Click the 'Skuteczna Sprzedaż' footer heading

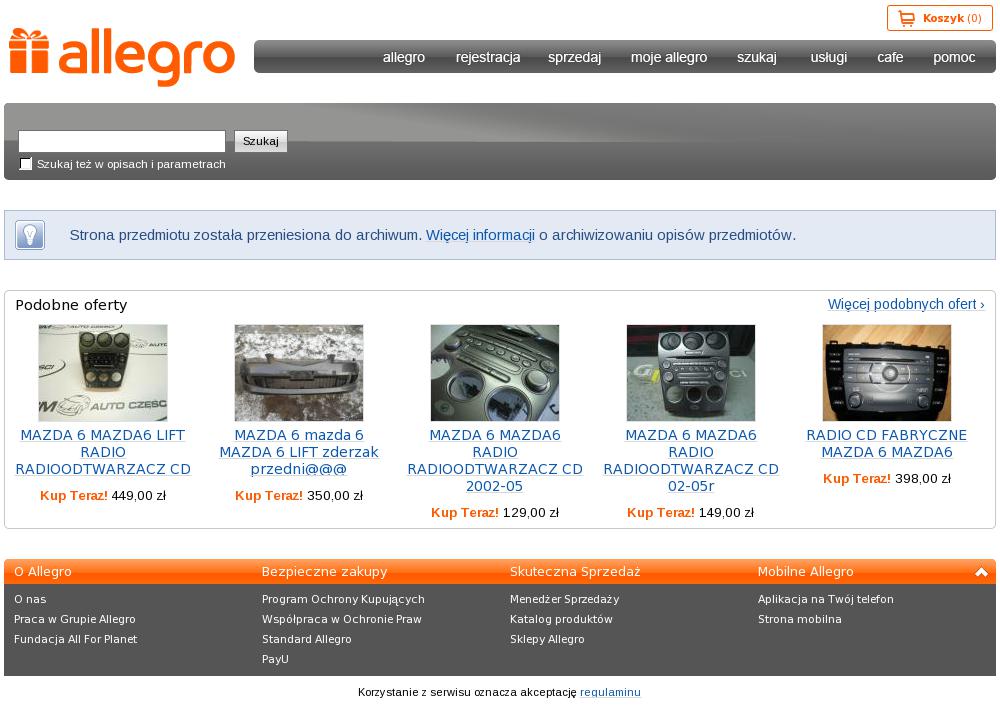tap(575, 572)
